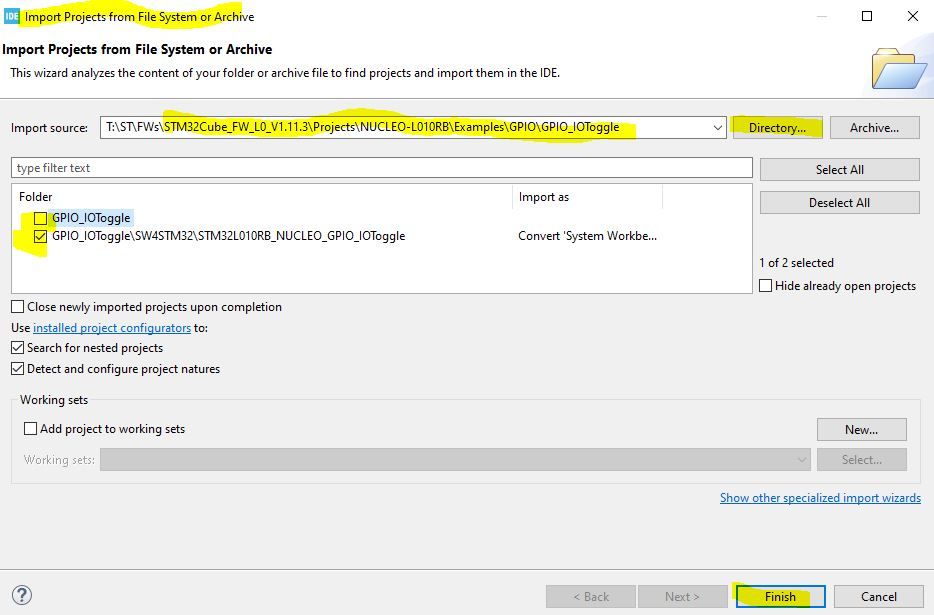Uncheck the STM32L010RB_NUCLEO_GPIO_IOToggle project checkbox
Screen dimensions: 934x615
click(40, 237)
